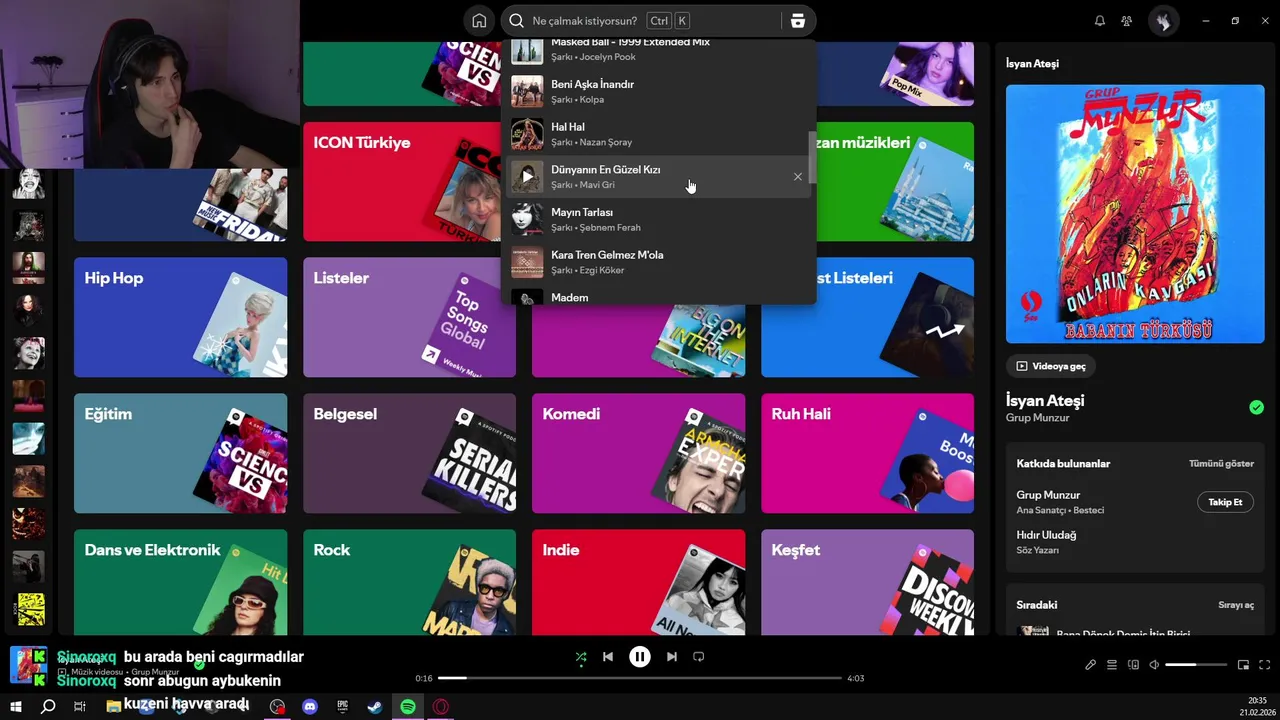The height and width of the screenshot is (720, 1280).
Task: Select the 'Hal Hal' song result
Action: 657,134
